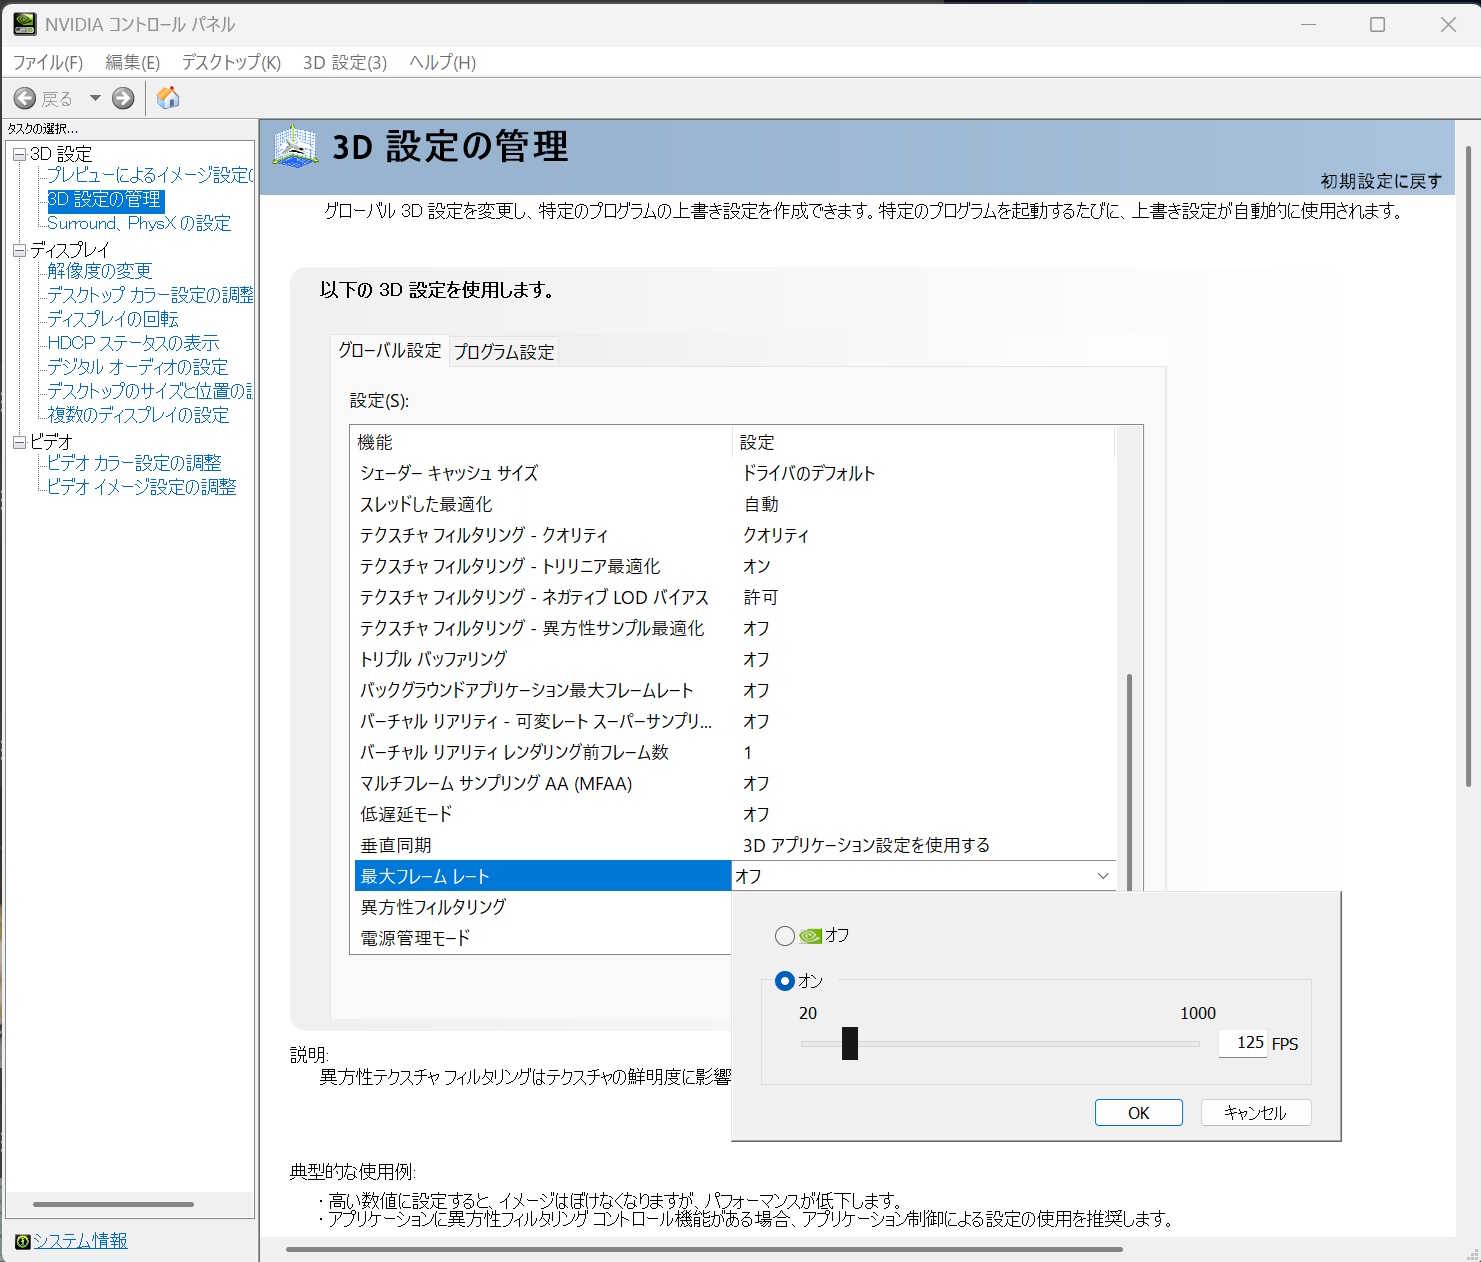Collapse the ビデオ tree node
The image size is (1481, 1262).
click(19, 442)
